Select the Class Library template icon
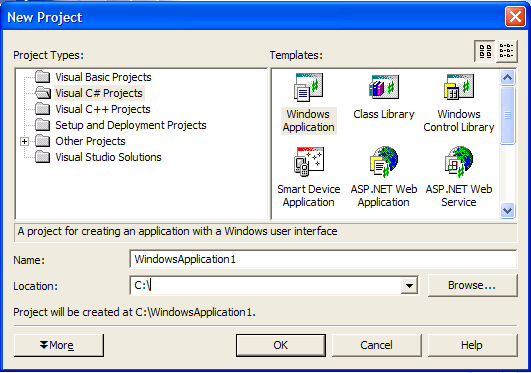The image size is (531, 373). point(384,87)
